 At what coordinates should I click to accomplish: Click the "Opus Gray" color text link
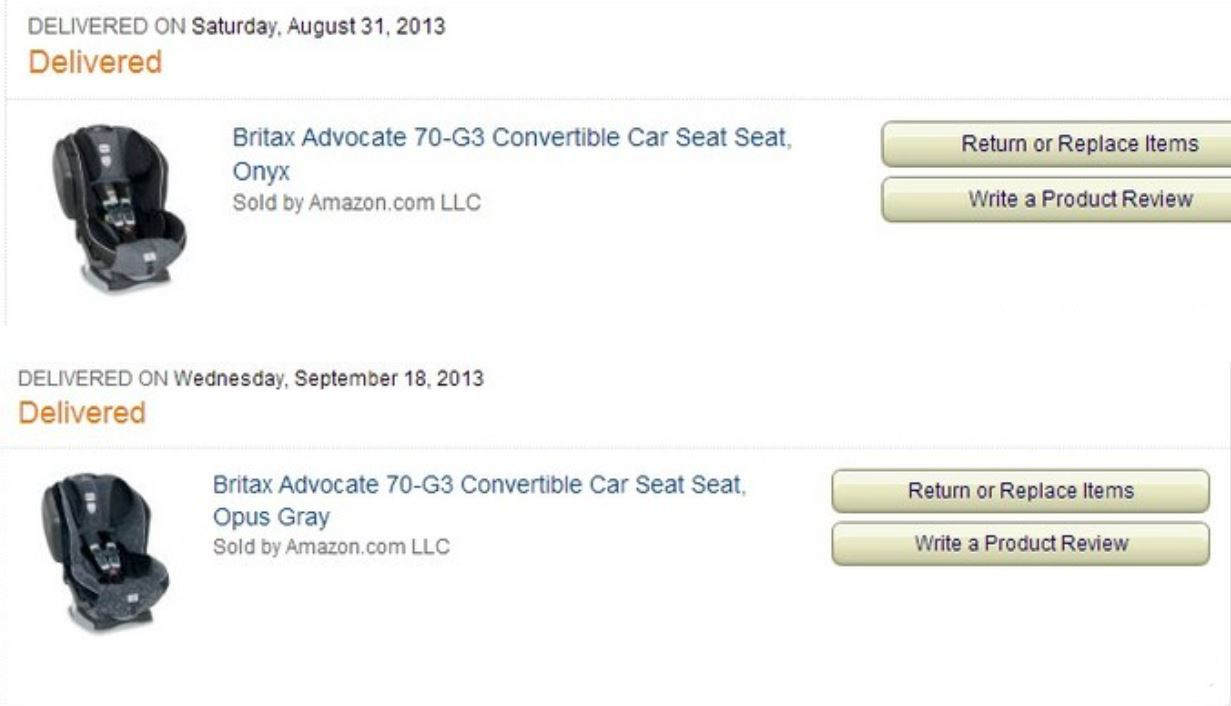[271, 518]
